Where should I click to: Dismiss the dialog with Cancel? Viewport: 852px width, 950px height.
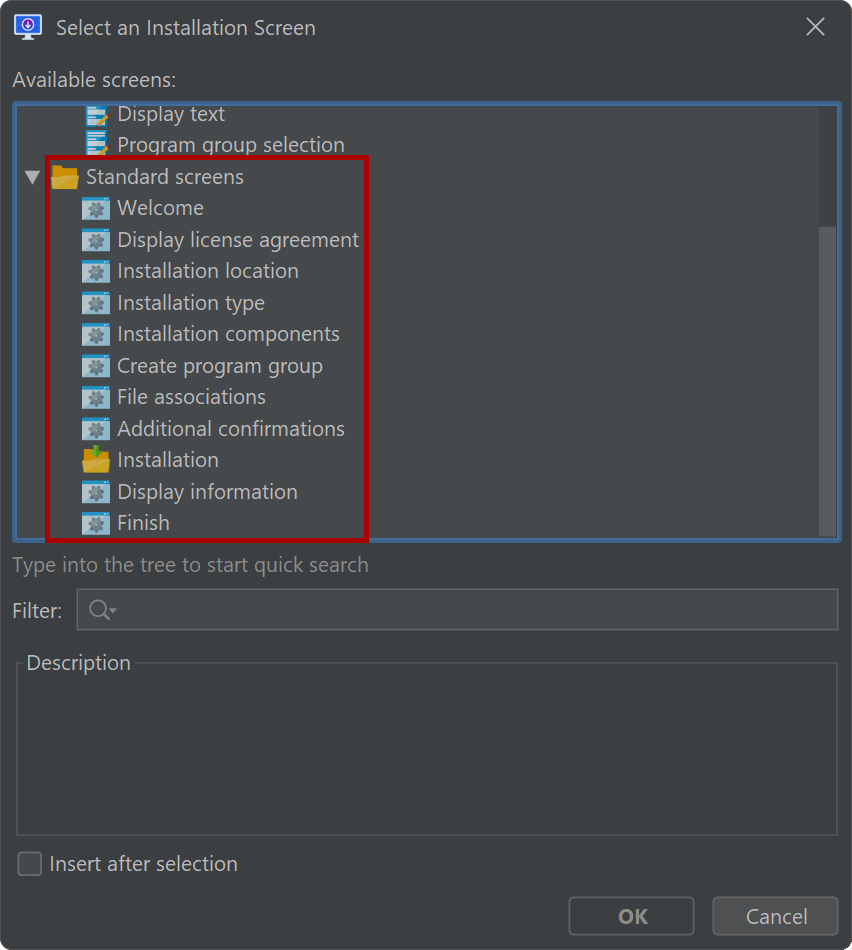(x=775, y=916)
